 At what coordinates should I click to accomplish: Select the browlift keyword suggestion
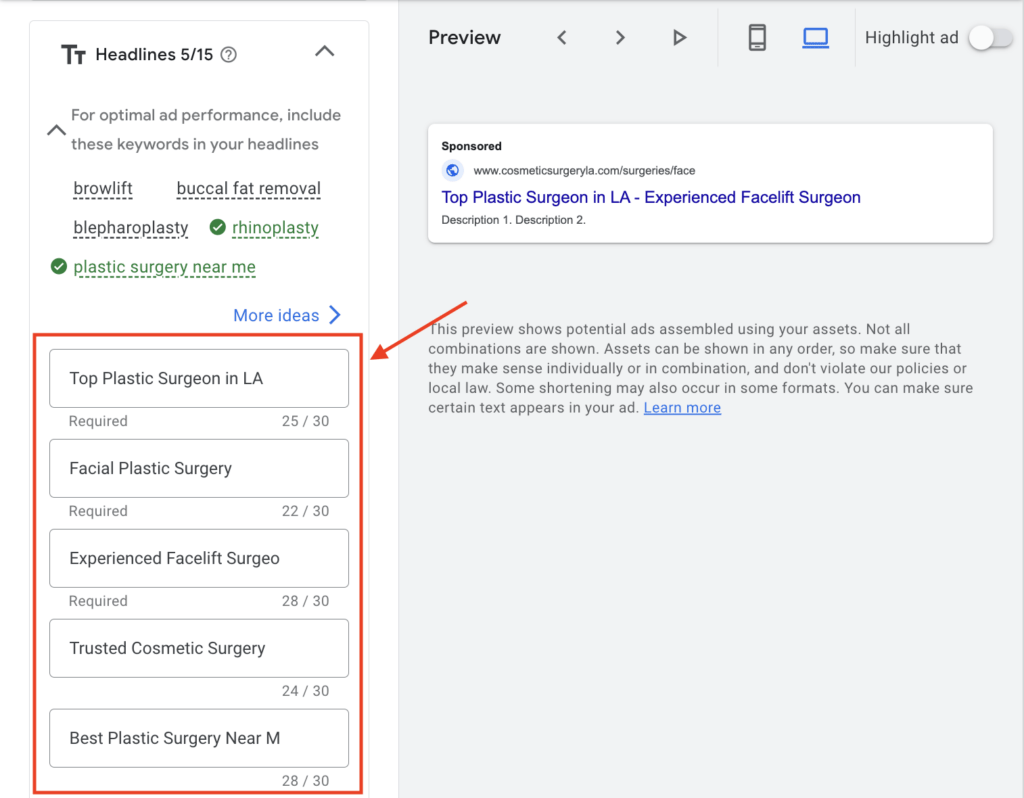pos(103,189)
